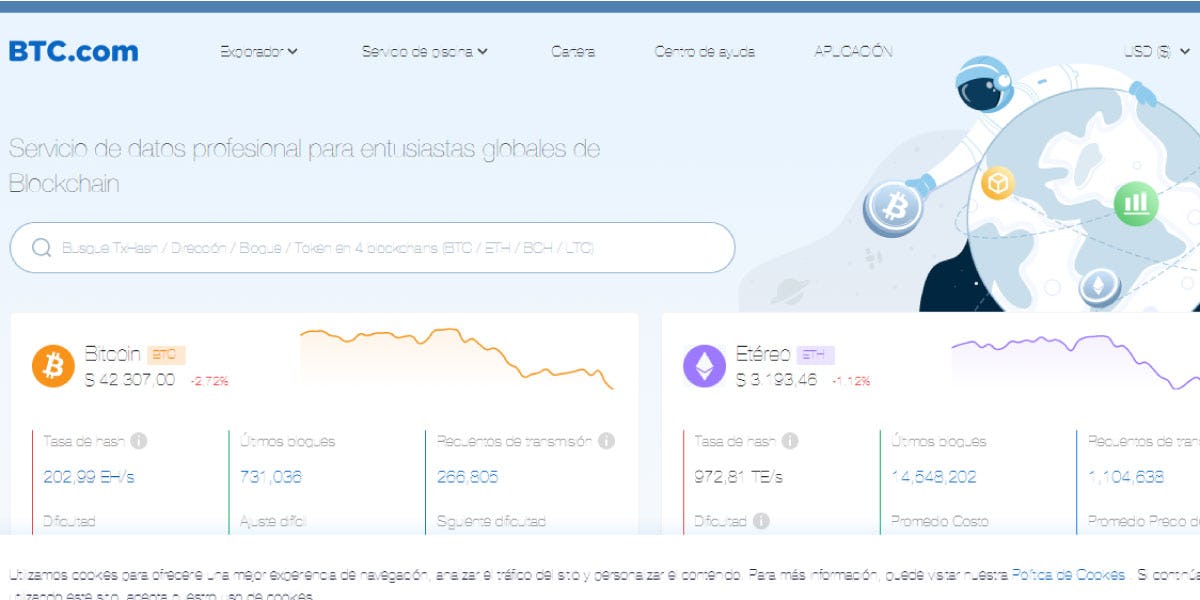This screenshot has height=600, width=1200.
Task: Click the BTC.com logo
Action: [x=73, y=51]
